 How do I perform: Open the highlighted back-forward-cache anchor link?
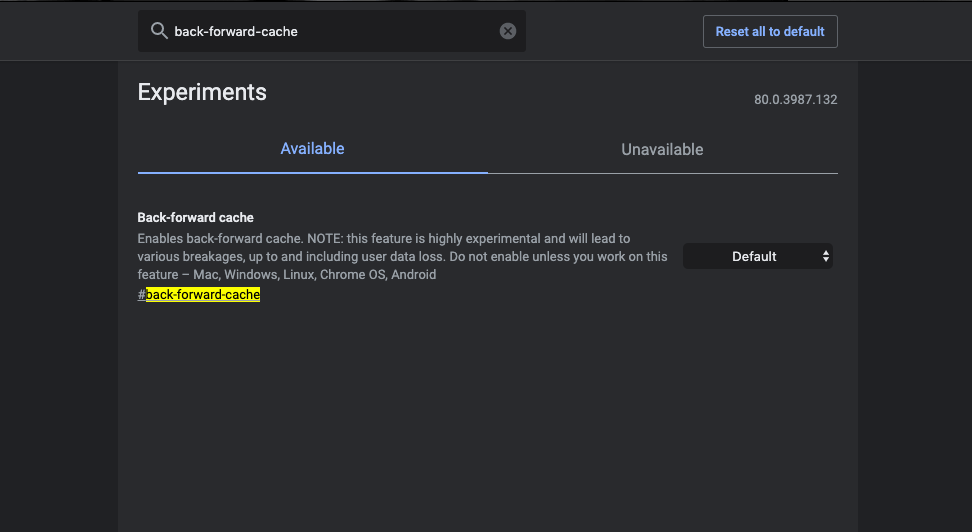(203, 295)
